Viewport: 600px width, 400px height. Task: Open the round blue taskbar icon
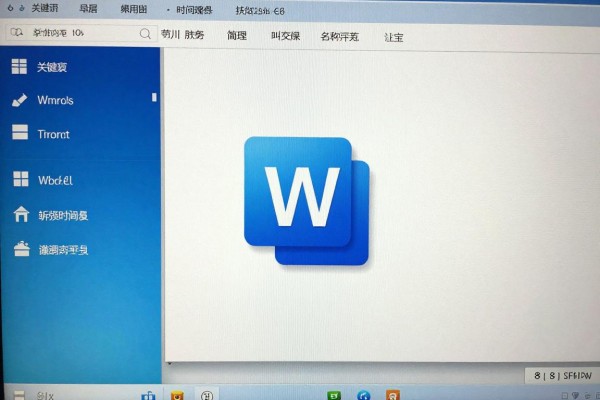click(x=364, y=395)
